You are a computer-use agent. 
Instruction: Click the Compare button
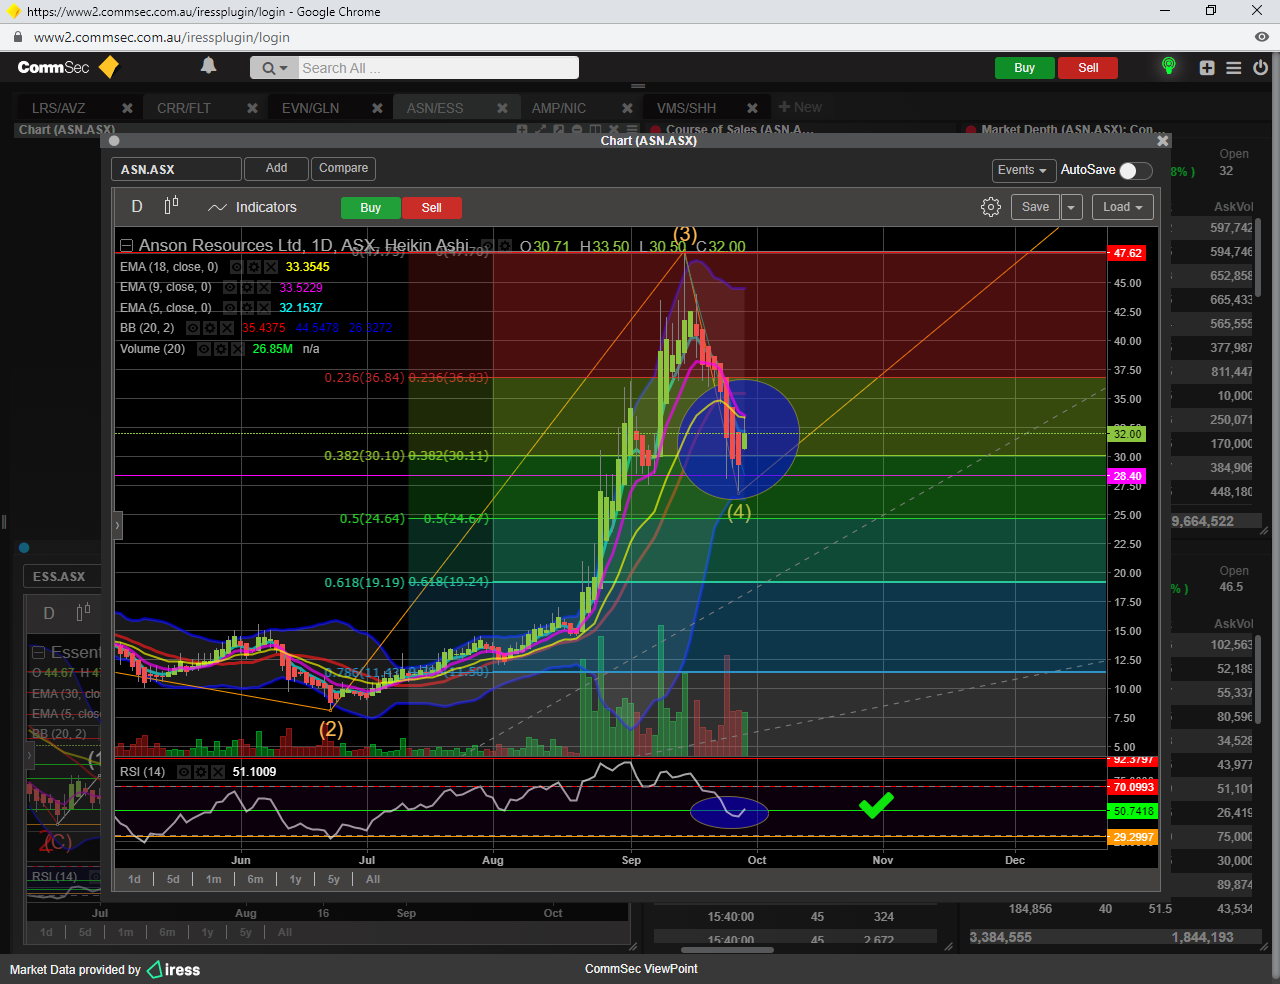[x=343, y=168]
